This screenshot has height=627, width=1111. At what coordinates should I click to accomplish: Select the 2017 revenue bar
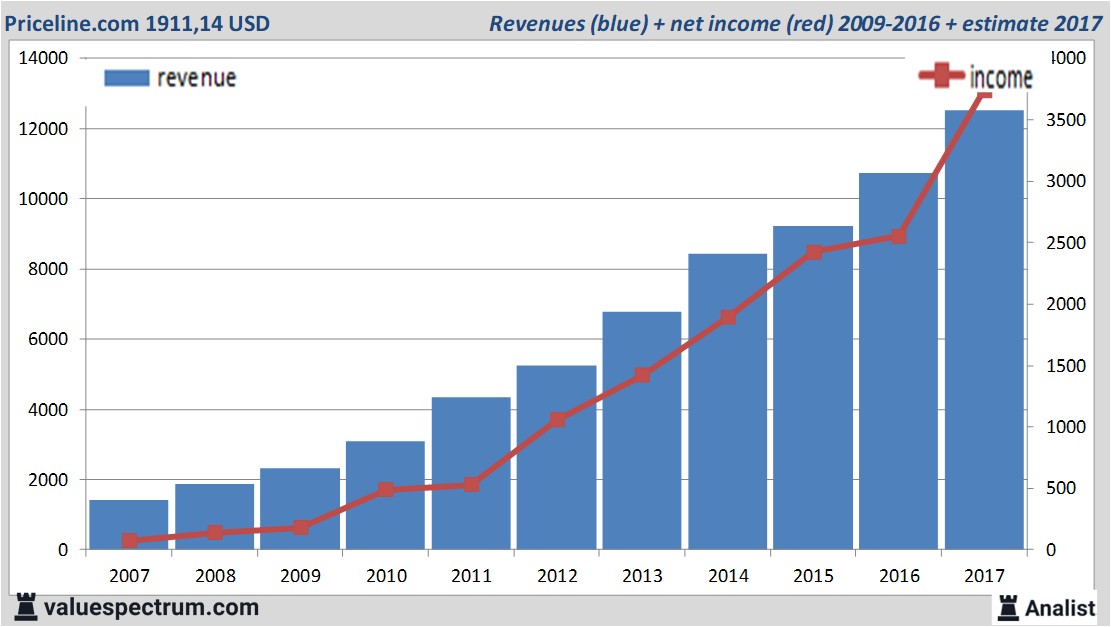pos(984,329)
